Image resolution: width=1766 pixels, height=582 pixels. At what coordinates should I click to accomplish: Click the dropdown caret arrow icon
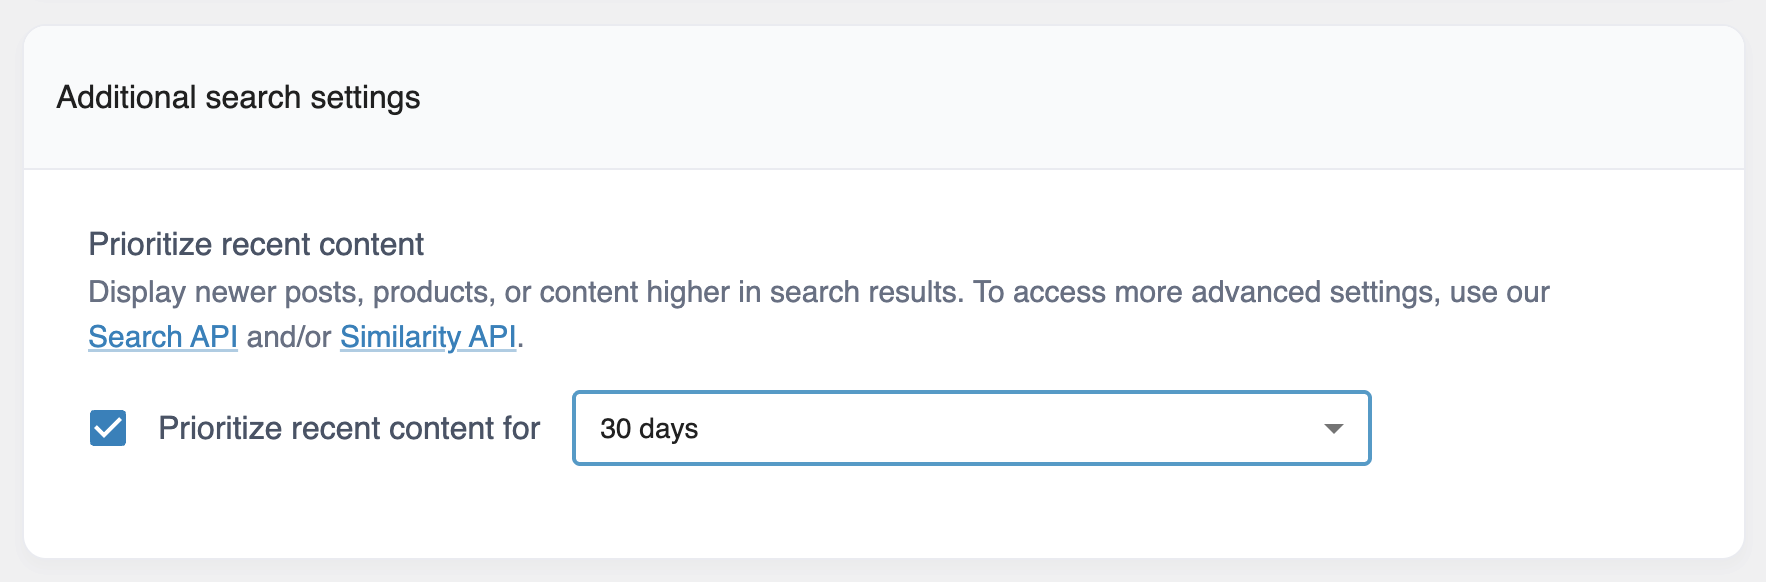[x=1333, y=429]
